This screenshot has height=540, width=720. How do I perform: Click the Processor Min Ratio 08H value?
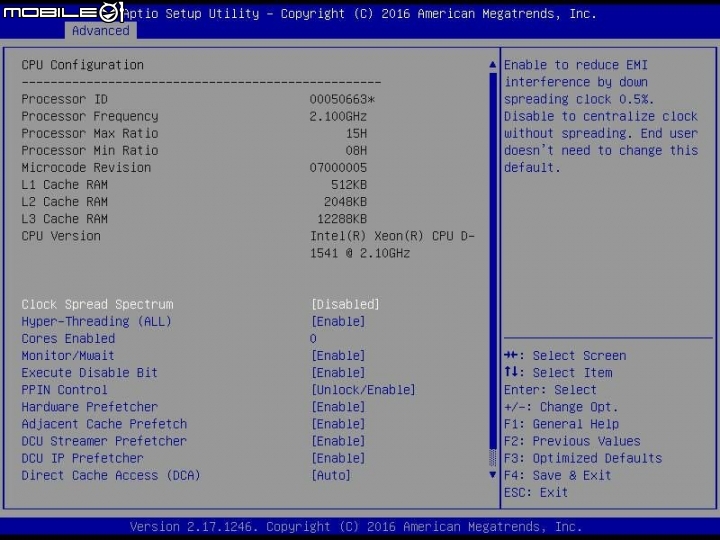tap(356, 151)
